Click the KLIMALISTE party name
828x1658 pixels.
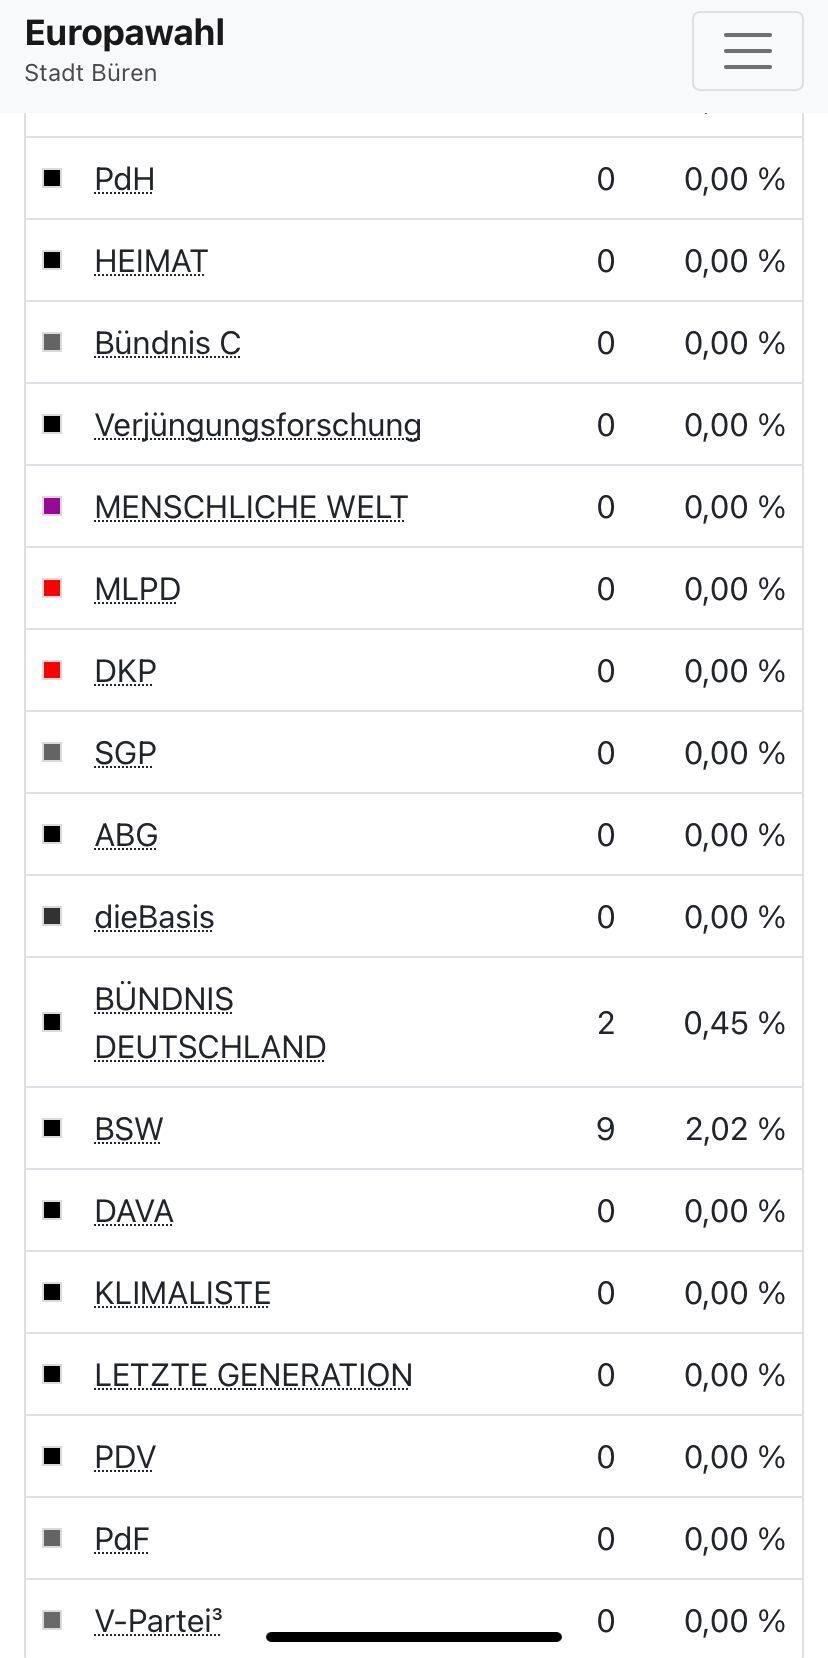coord(183,1293)
